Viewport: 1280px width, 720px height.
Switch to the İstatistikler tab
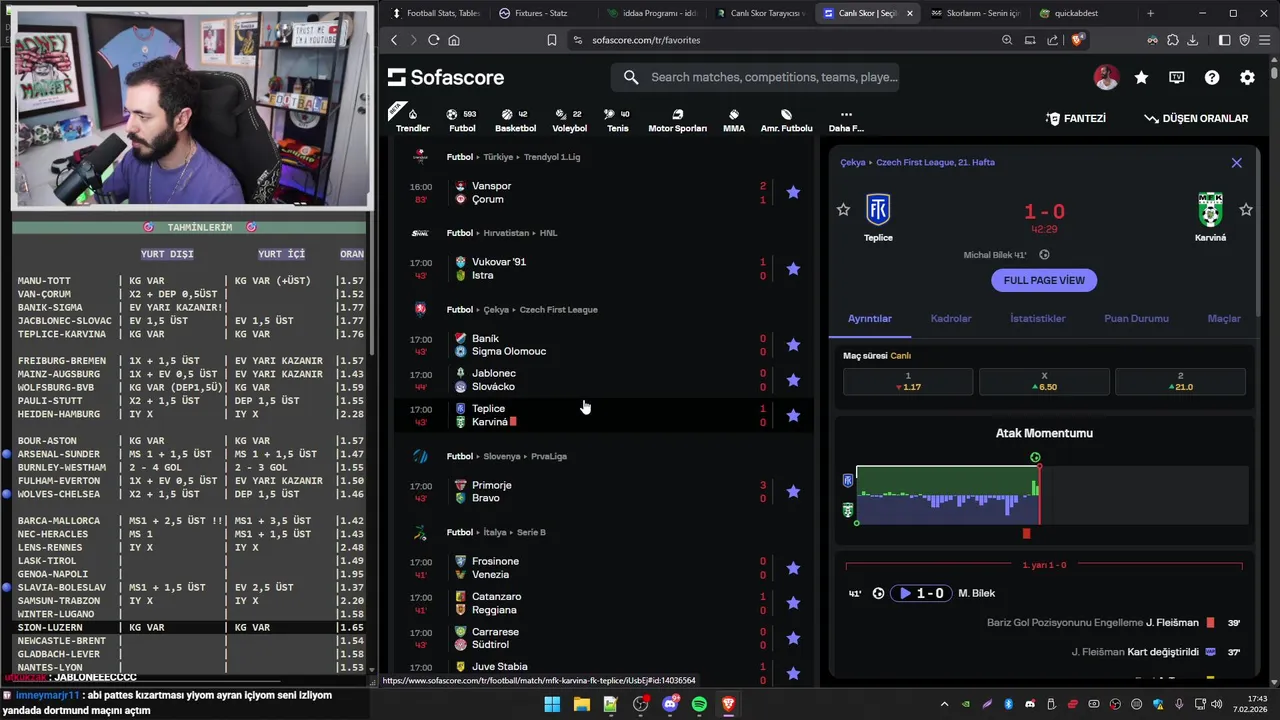click(x=1038, y=318)
